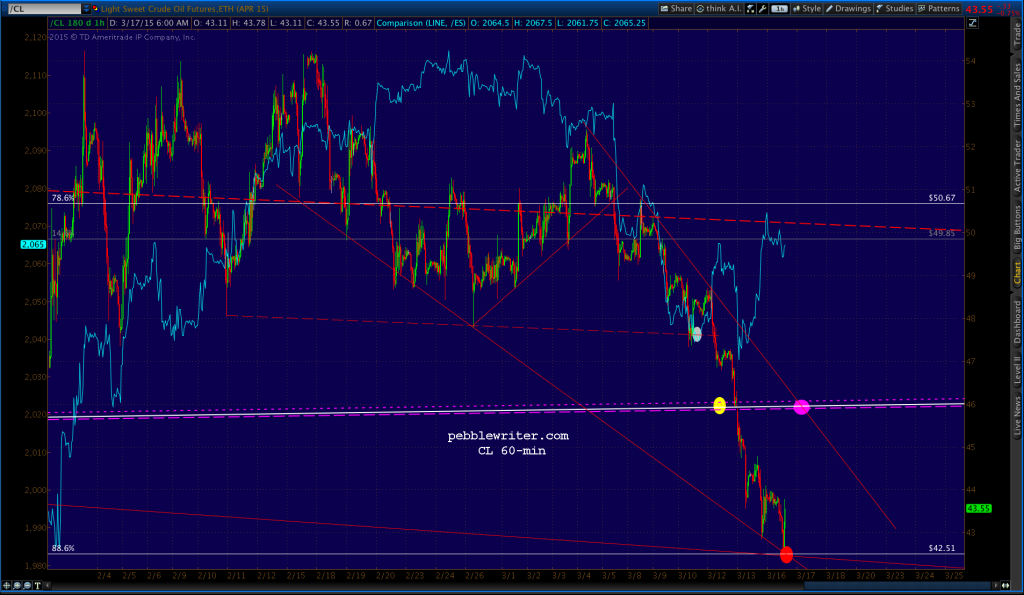Click the $42.51 level label
This screenshot has width=1024, height=595.
pos(942,548)
